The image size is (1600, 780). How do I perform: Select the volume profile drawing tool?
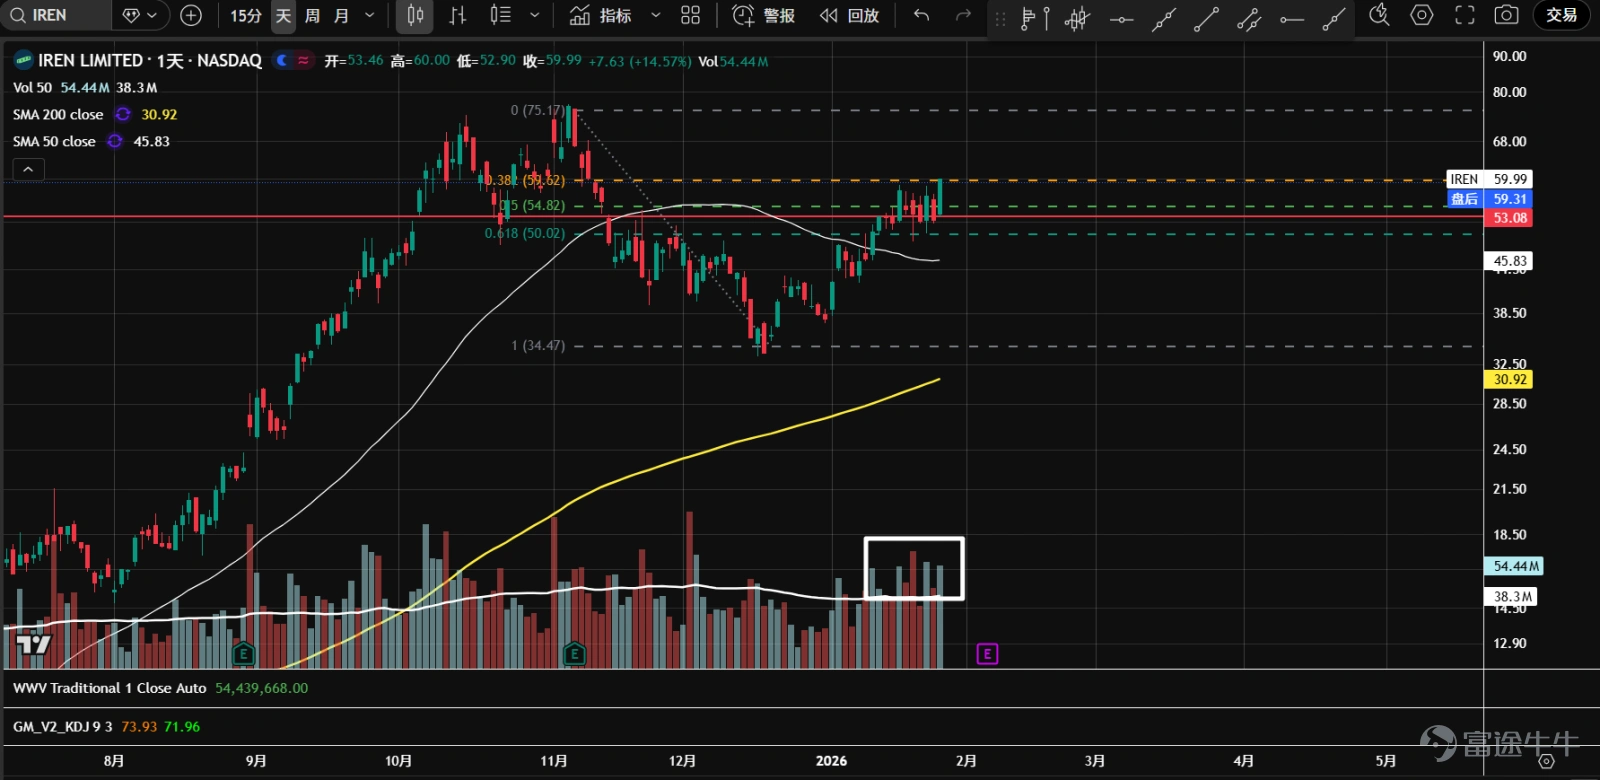pyautogui.click(x=1034, y=18)
